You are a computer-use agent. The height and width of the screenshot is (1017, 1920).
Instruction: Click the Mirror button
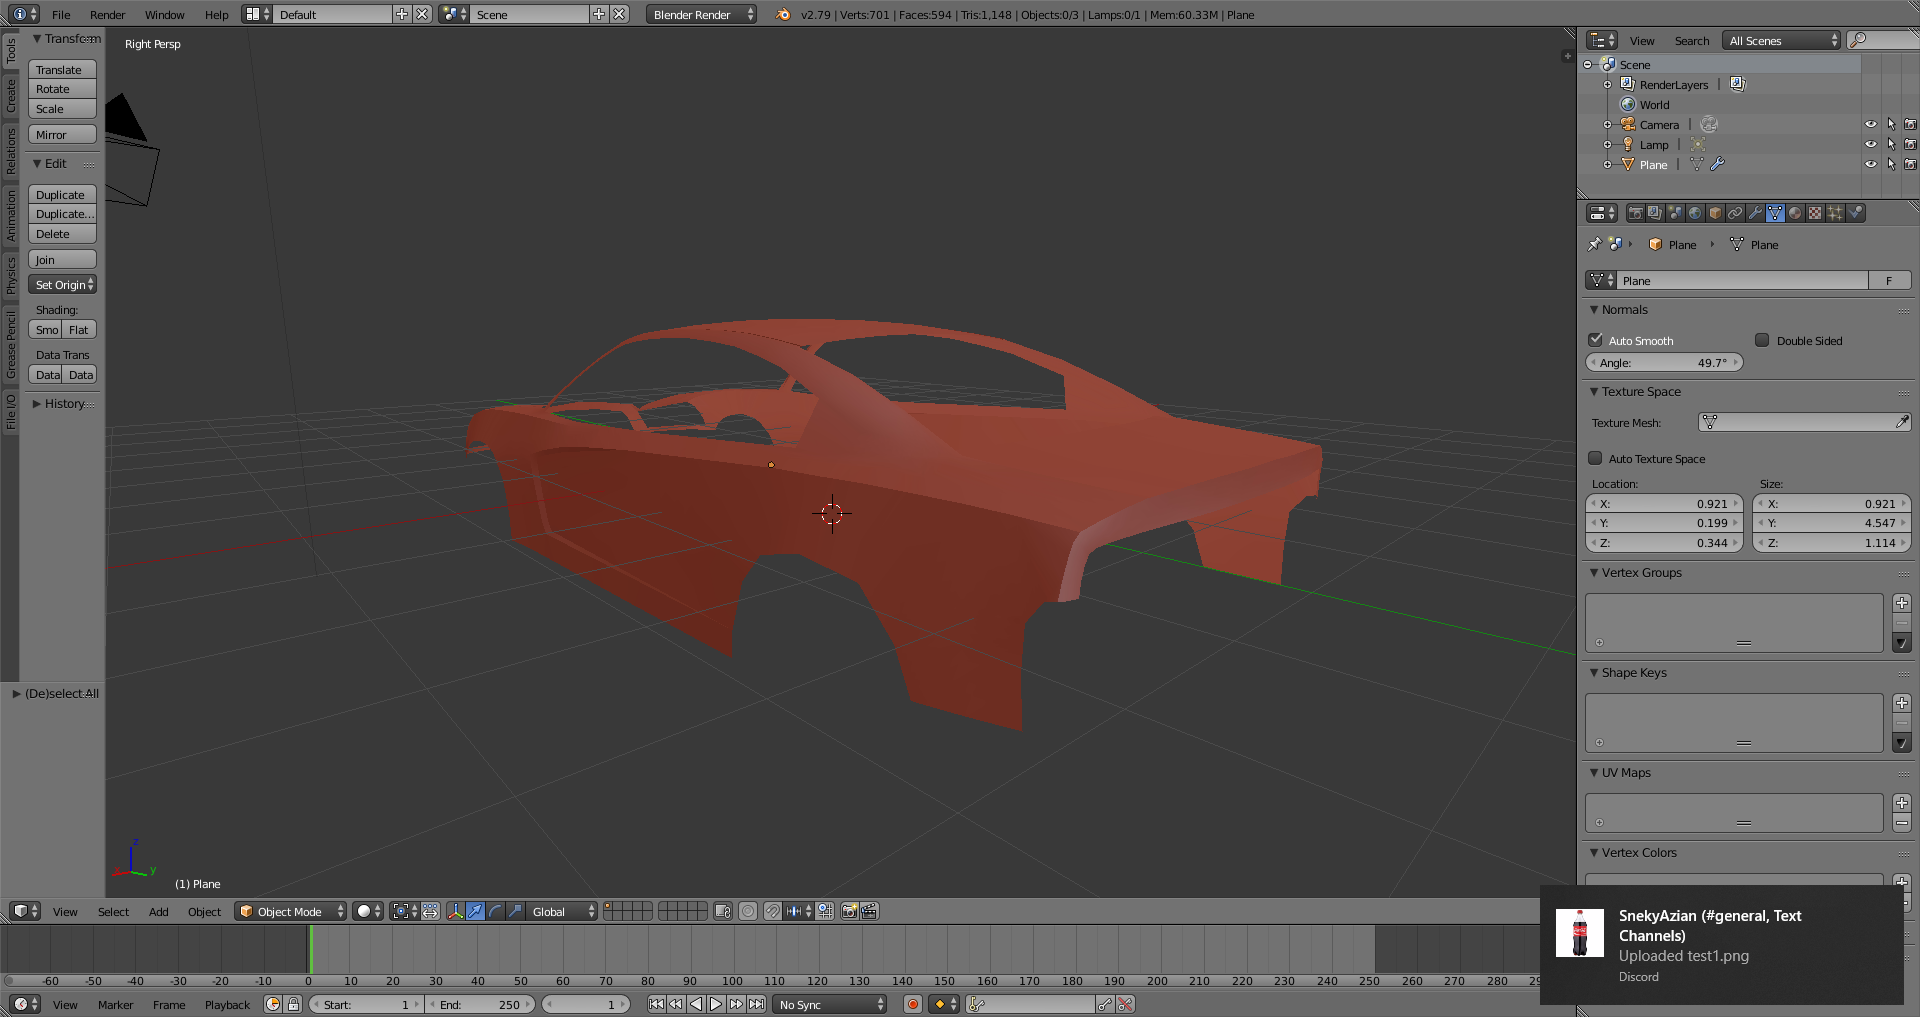62,134
